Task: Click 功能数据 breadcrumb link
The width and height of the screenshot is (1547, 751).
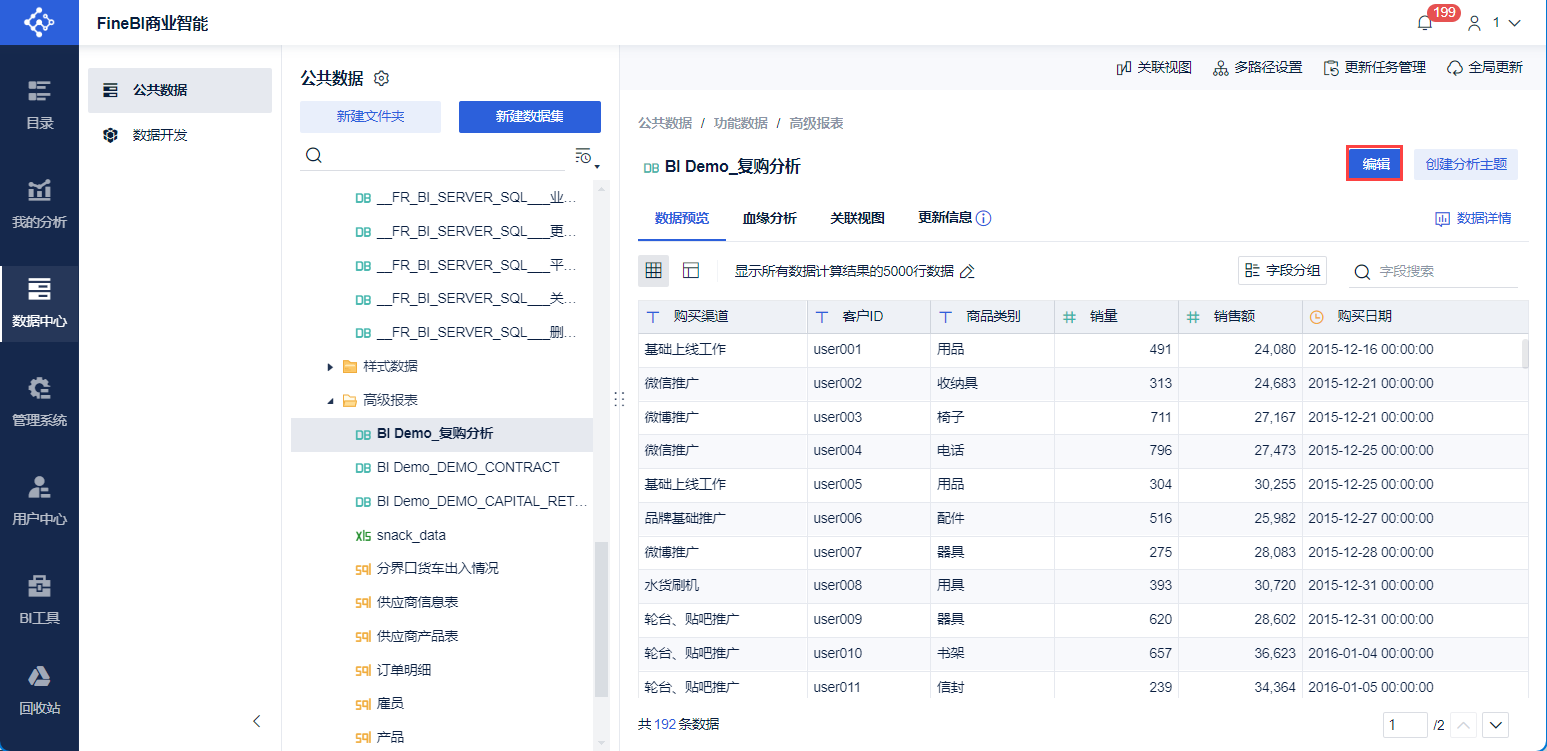Action: pos(741,123)
